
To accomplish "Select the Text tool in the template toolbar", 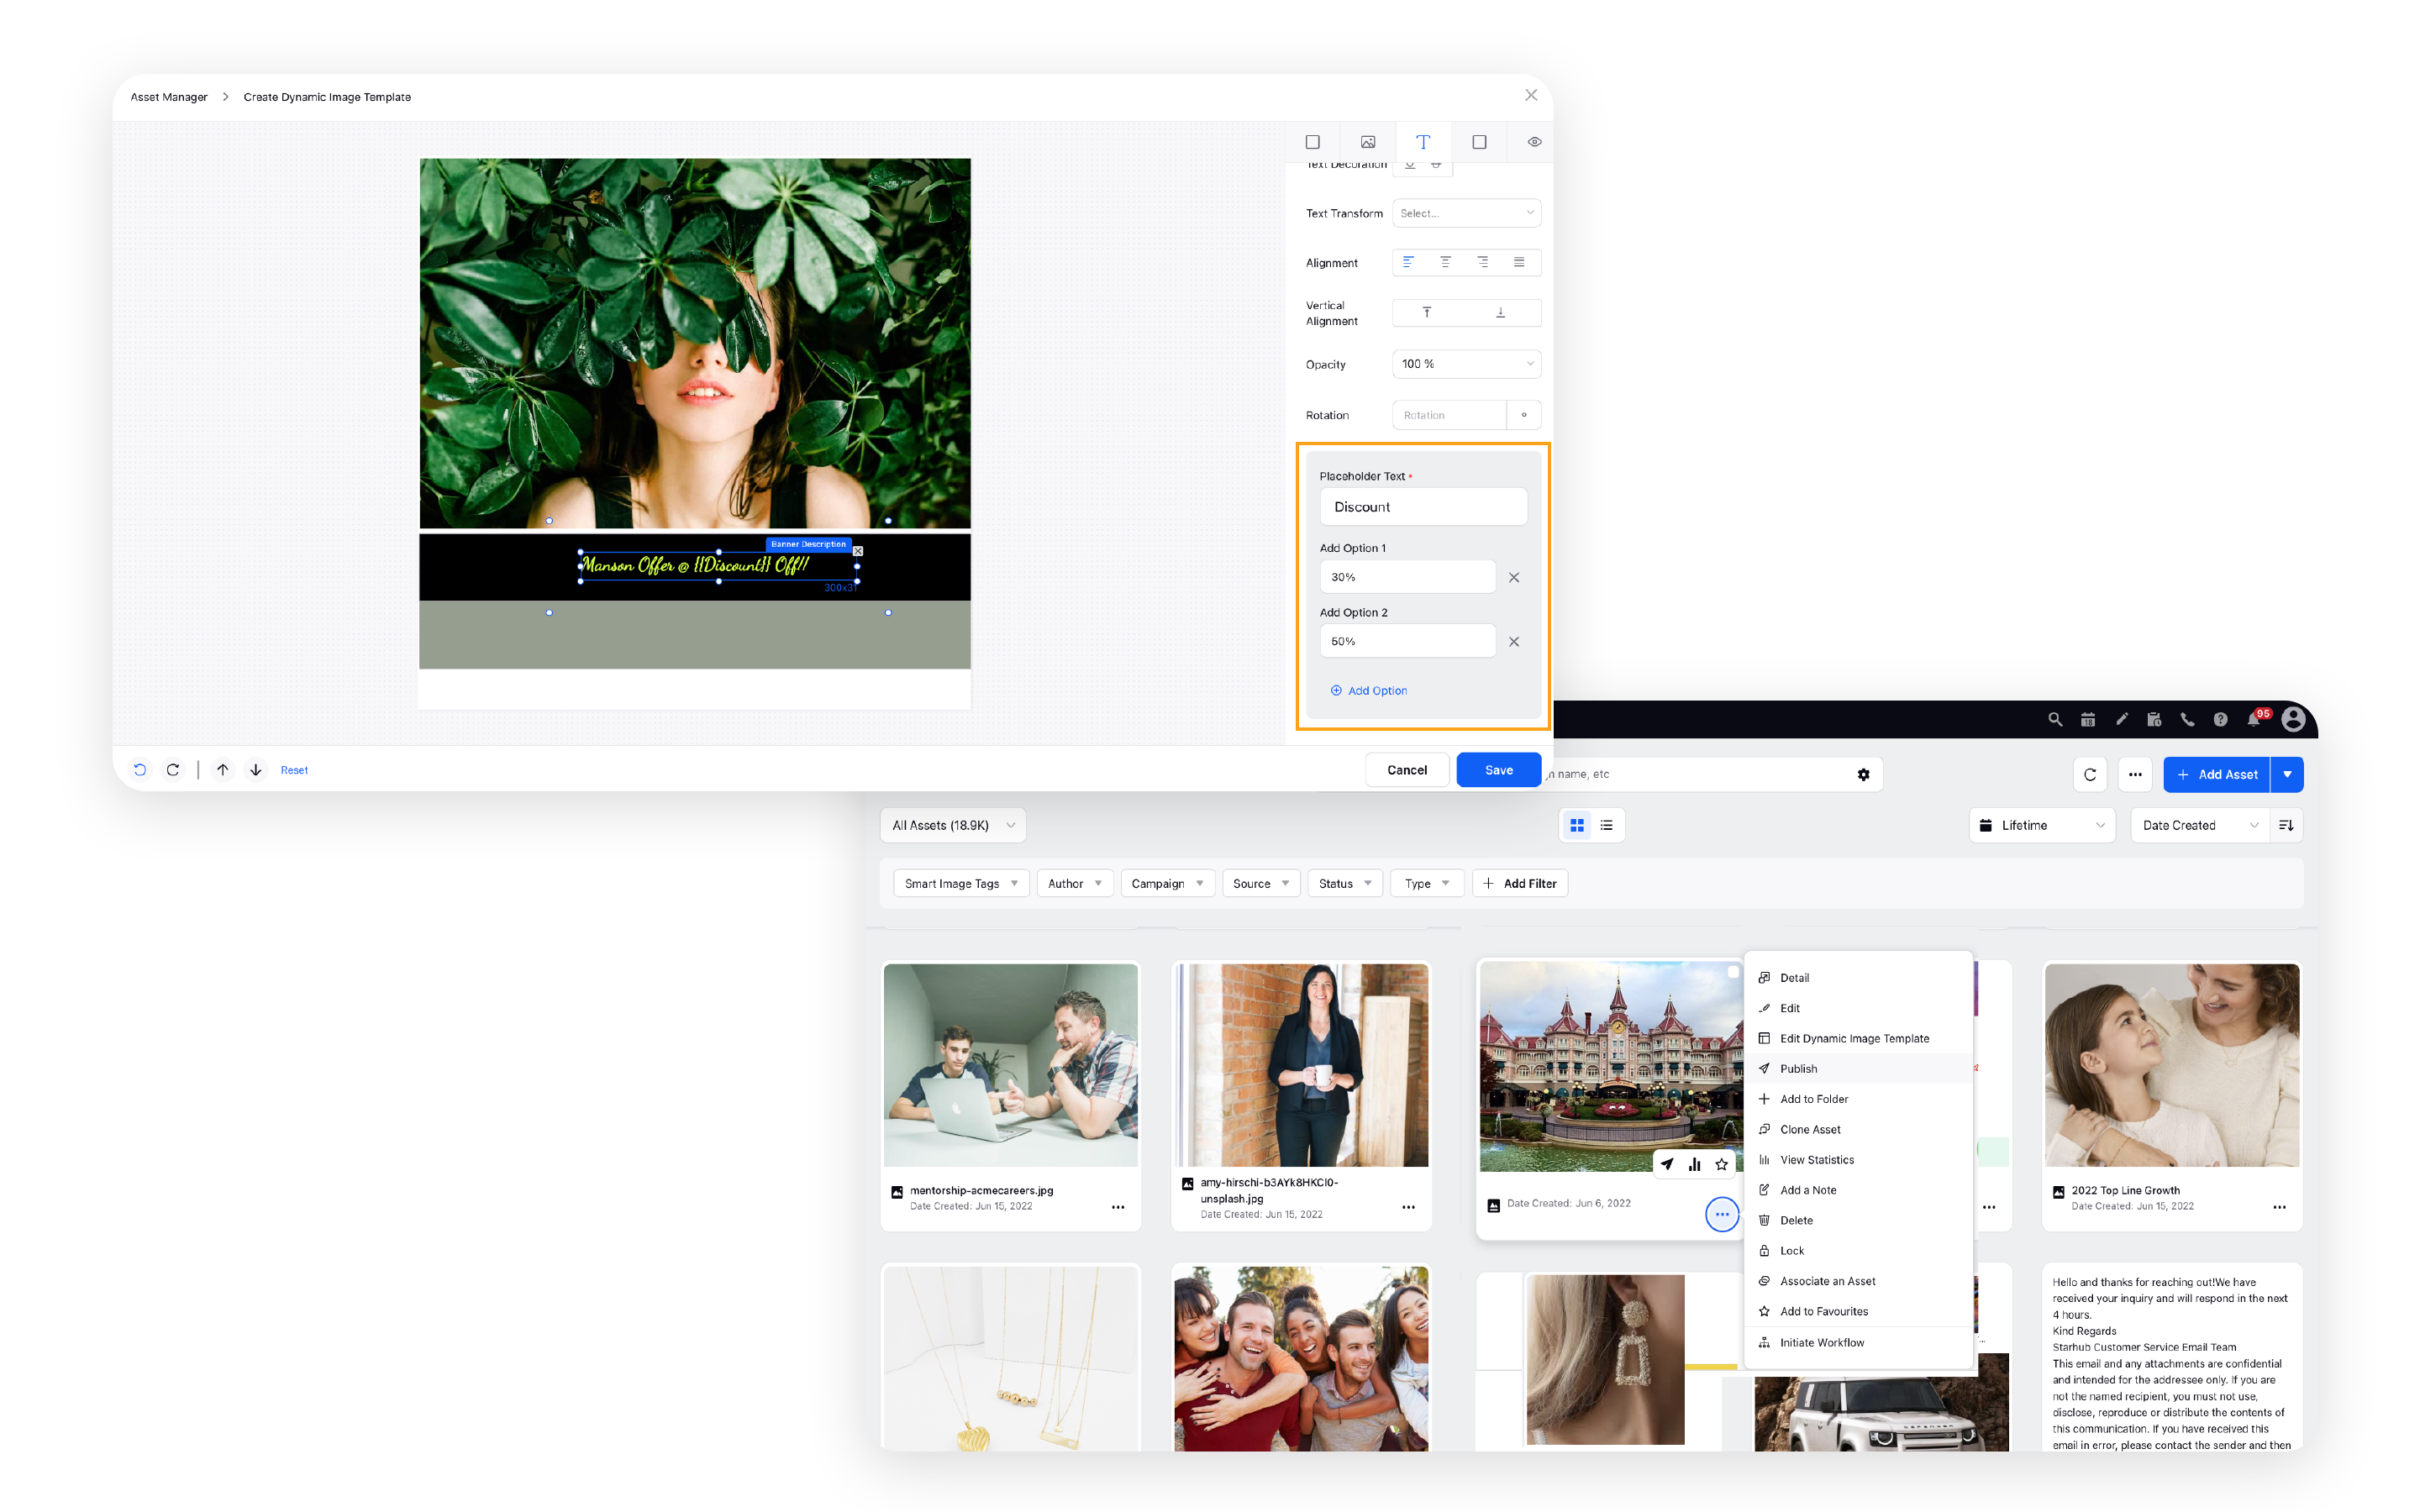I will (x=1423, y=142).
